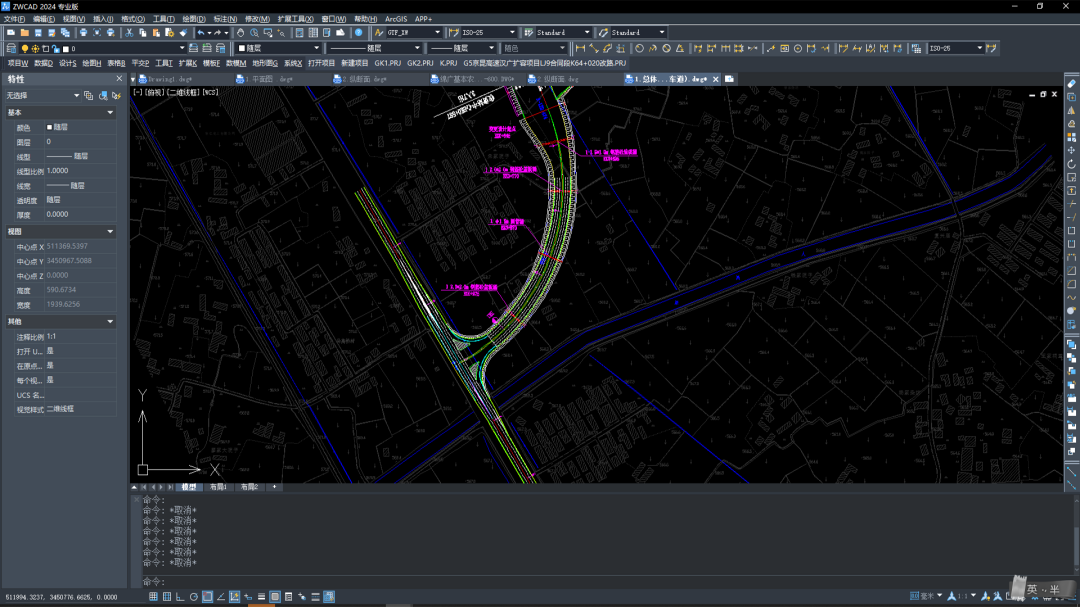Click the layer lightbulb on/off icon
The height and width of the screenshot is (607, 1080).
25,48
